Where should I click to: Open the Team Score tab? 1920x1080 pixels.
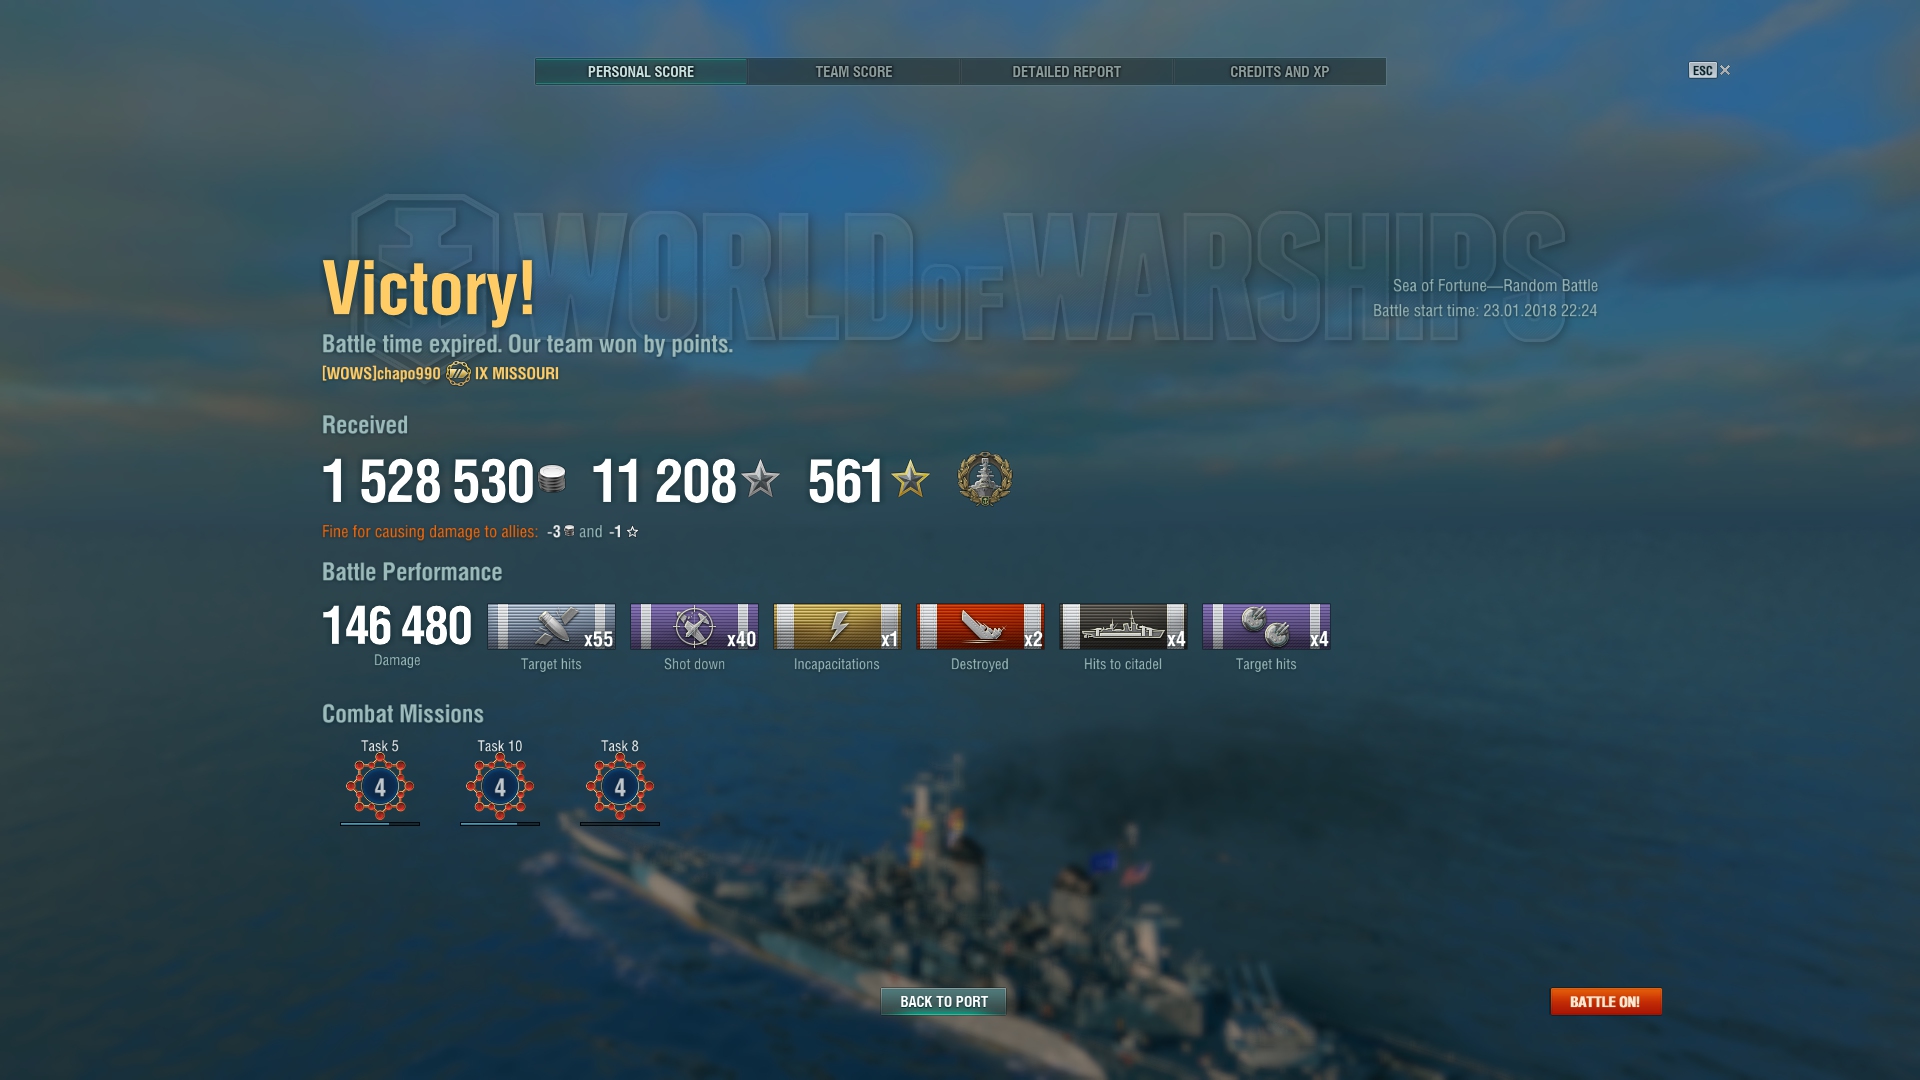(853, 72)
